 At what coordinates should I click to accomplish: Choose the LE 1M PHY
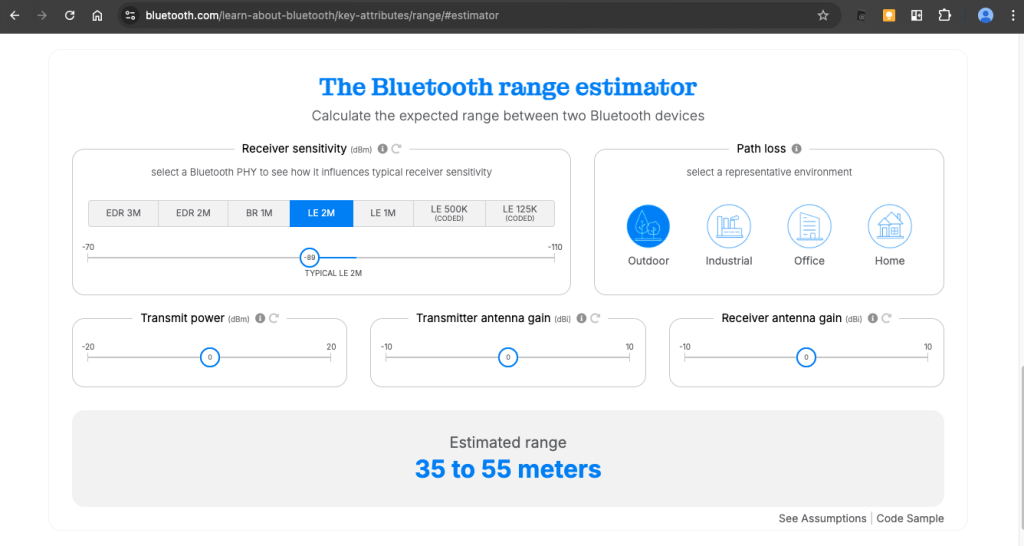coord(383,214)
